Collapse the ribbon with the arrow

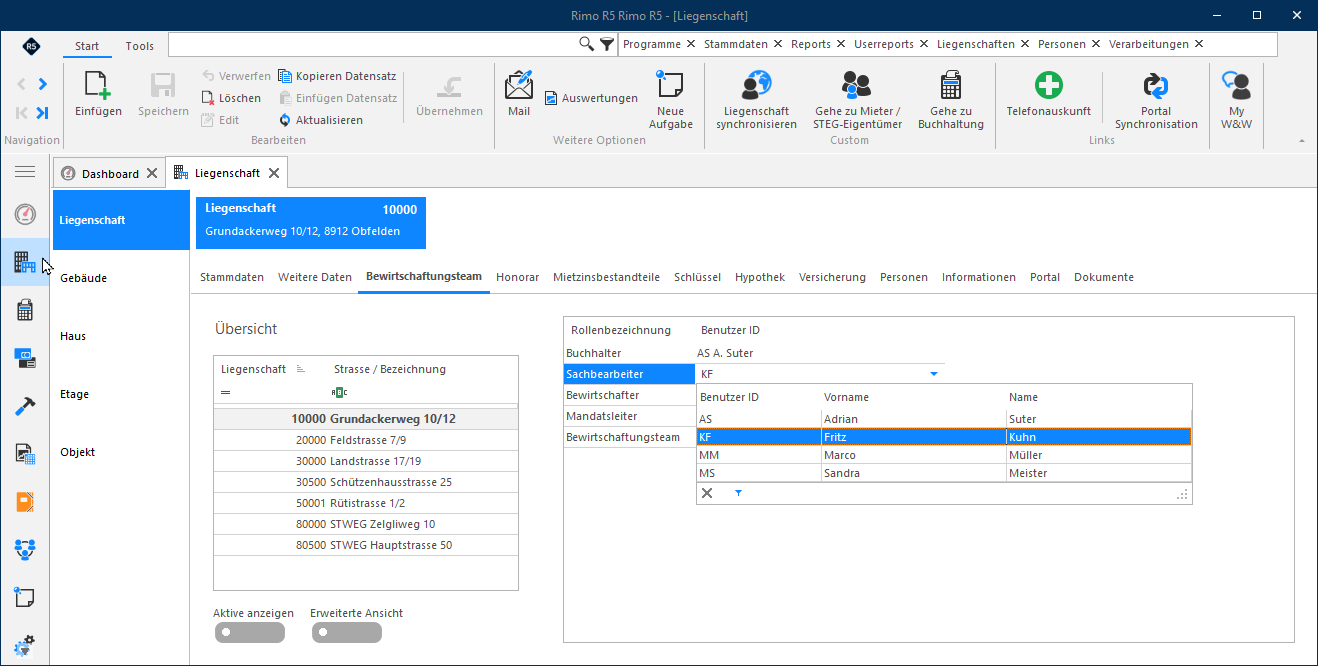(x=1302, y=141)
